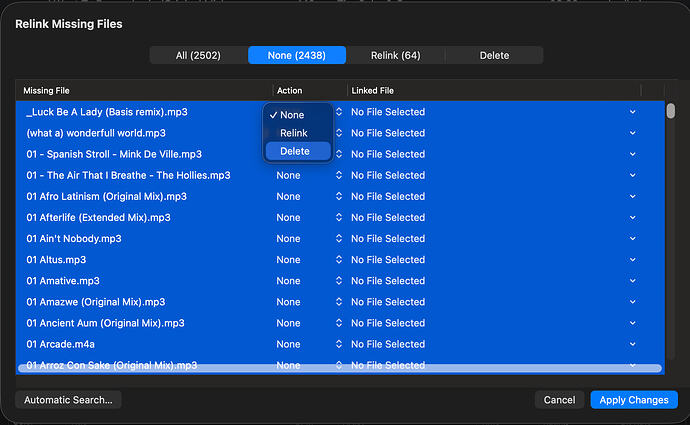Switch to the Delete filter tab

494,55
